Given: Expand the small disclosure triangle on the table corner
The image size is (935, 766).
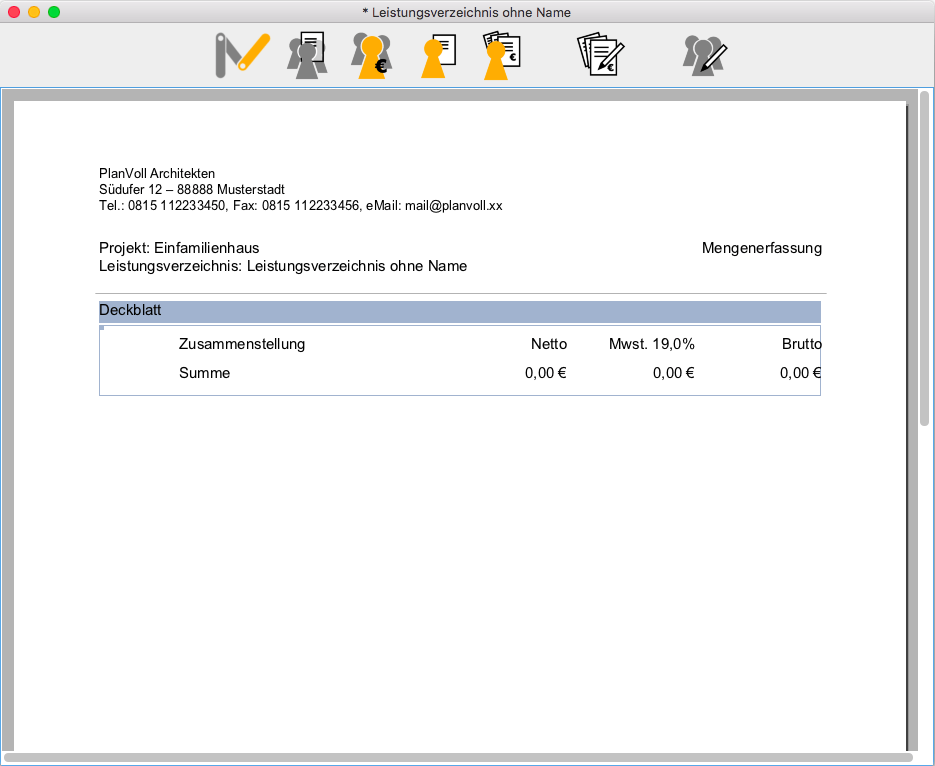Looking at the screenshot, I should [103, 327].
